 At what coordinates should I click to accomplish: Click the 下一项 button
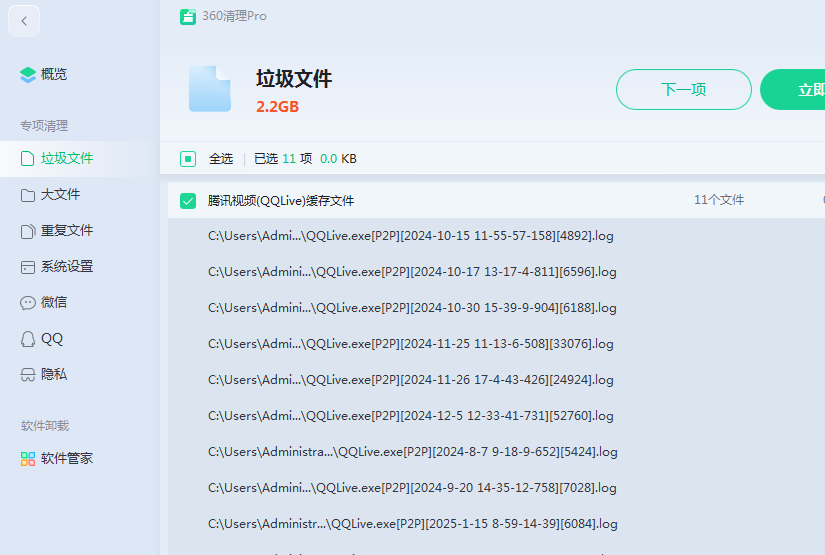[x=683, y=89]
